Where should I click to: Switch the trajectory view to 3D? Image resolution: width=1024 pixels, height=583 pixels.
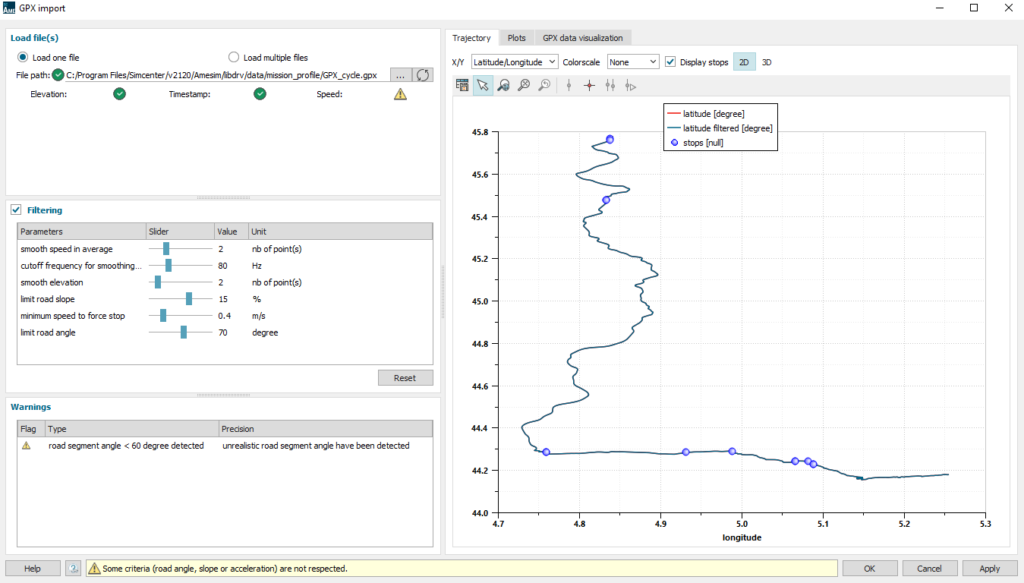[x=767, y=62]
